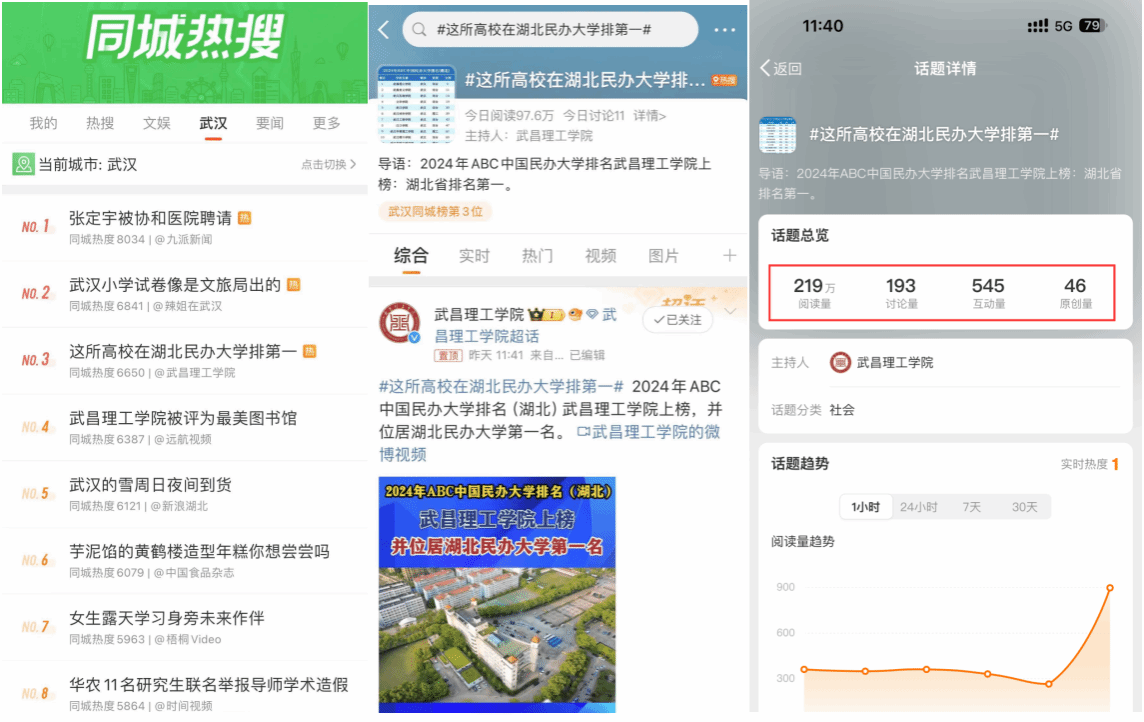Select the 24小时 trend range

tap(919, 507)
